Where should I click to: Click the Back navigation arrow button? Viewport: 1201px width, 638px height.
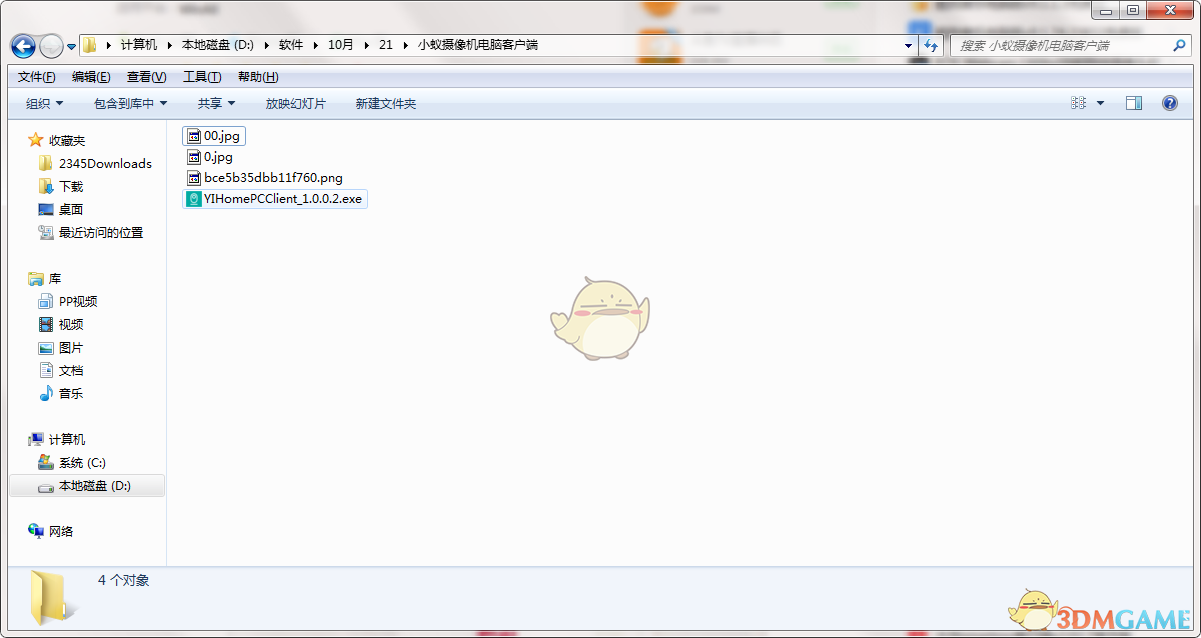coord(23,46)
